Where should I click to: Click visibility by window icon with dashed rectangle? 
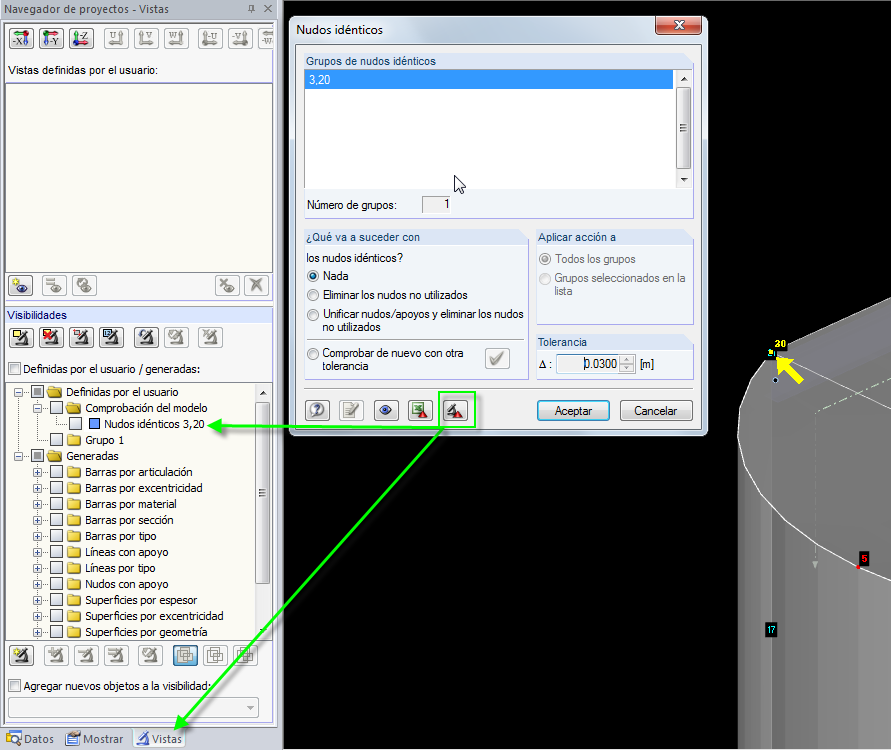coord(81,338)
